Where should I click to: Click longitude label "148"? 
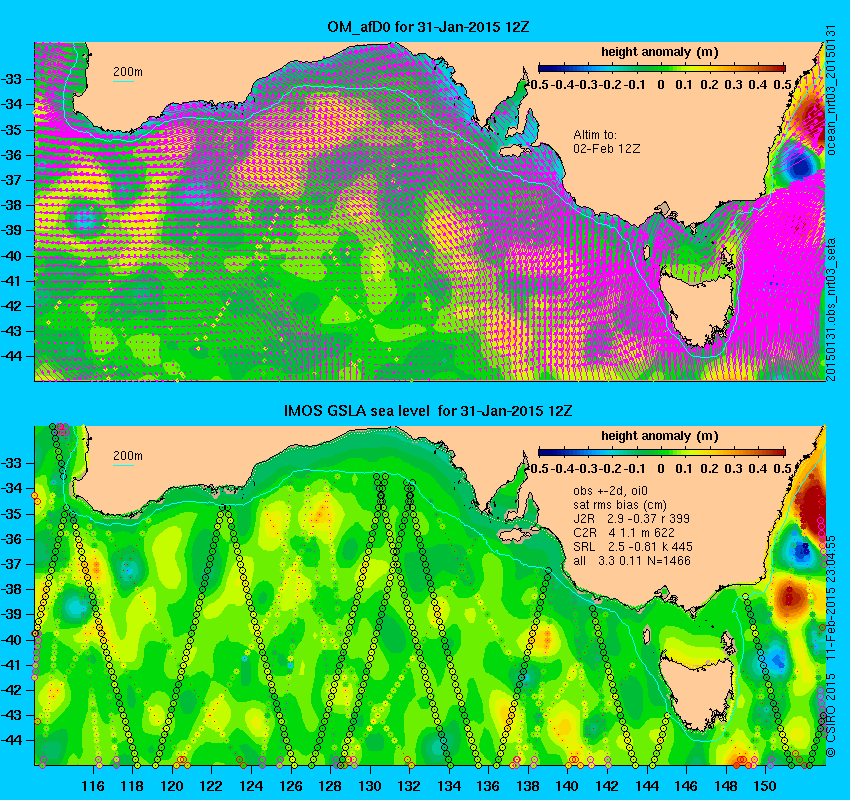click(x=726, y=786)
